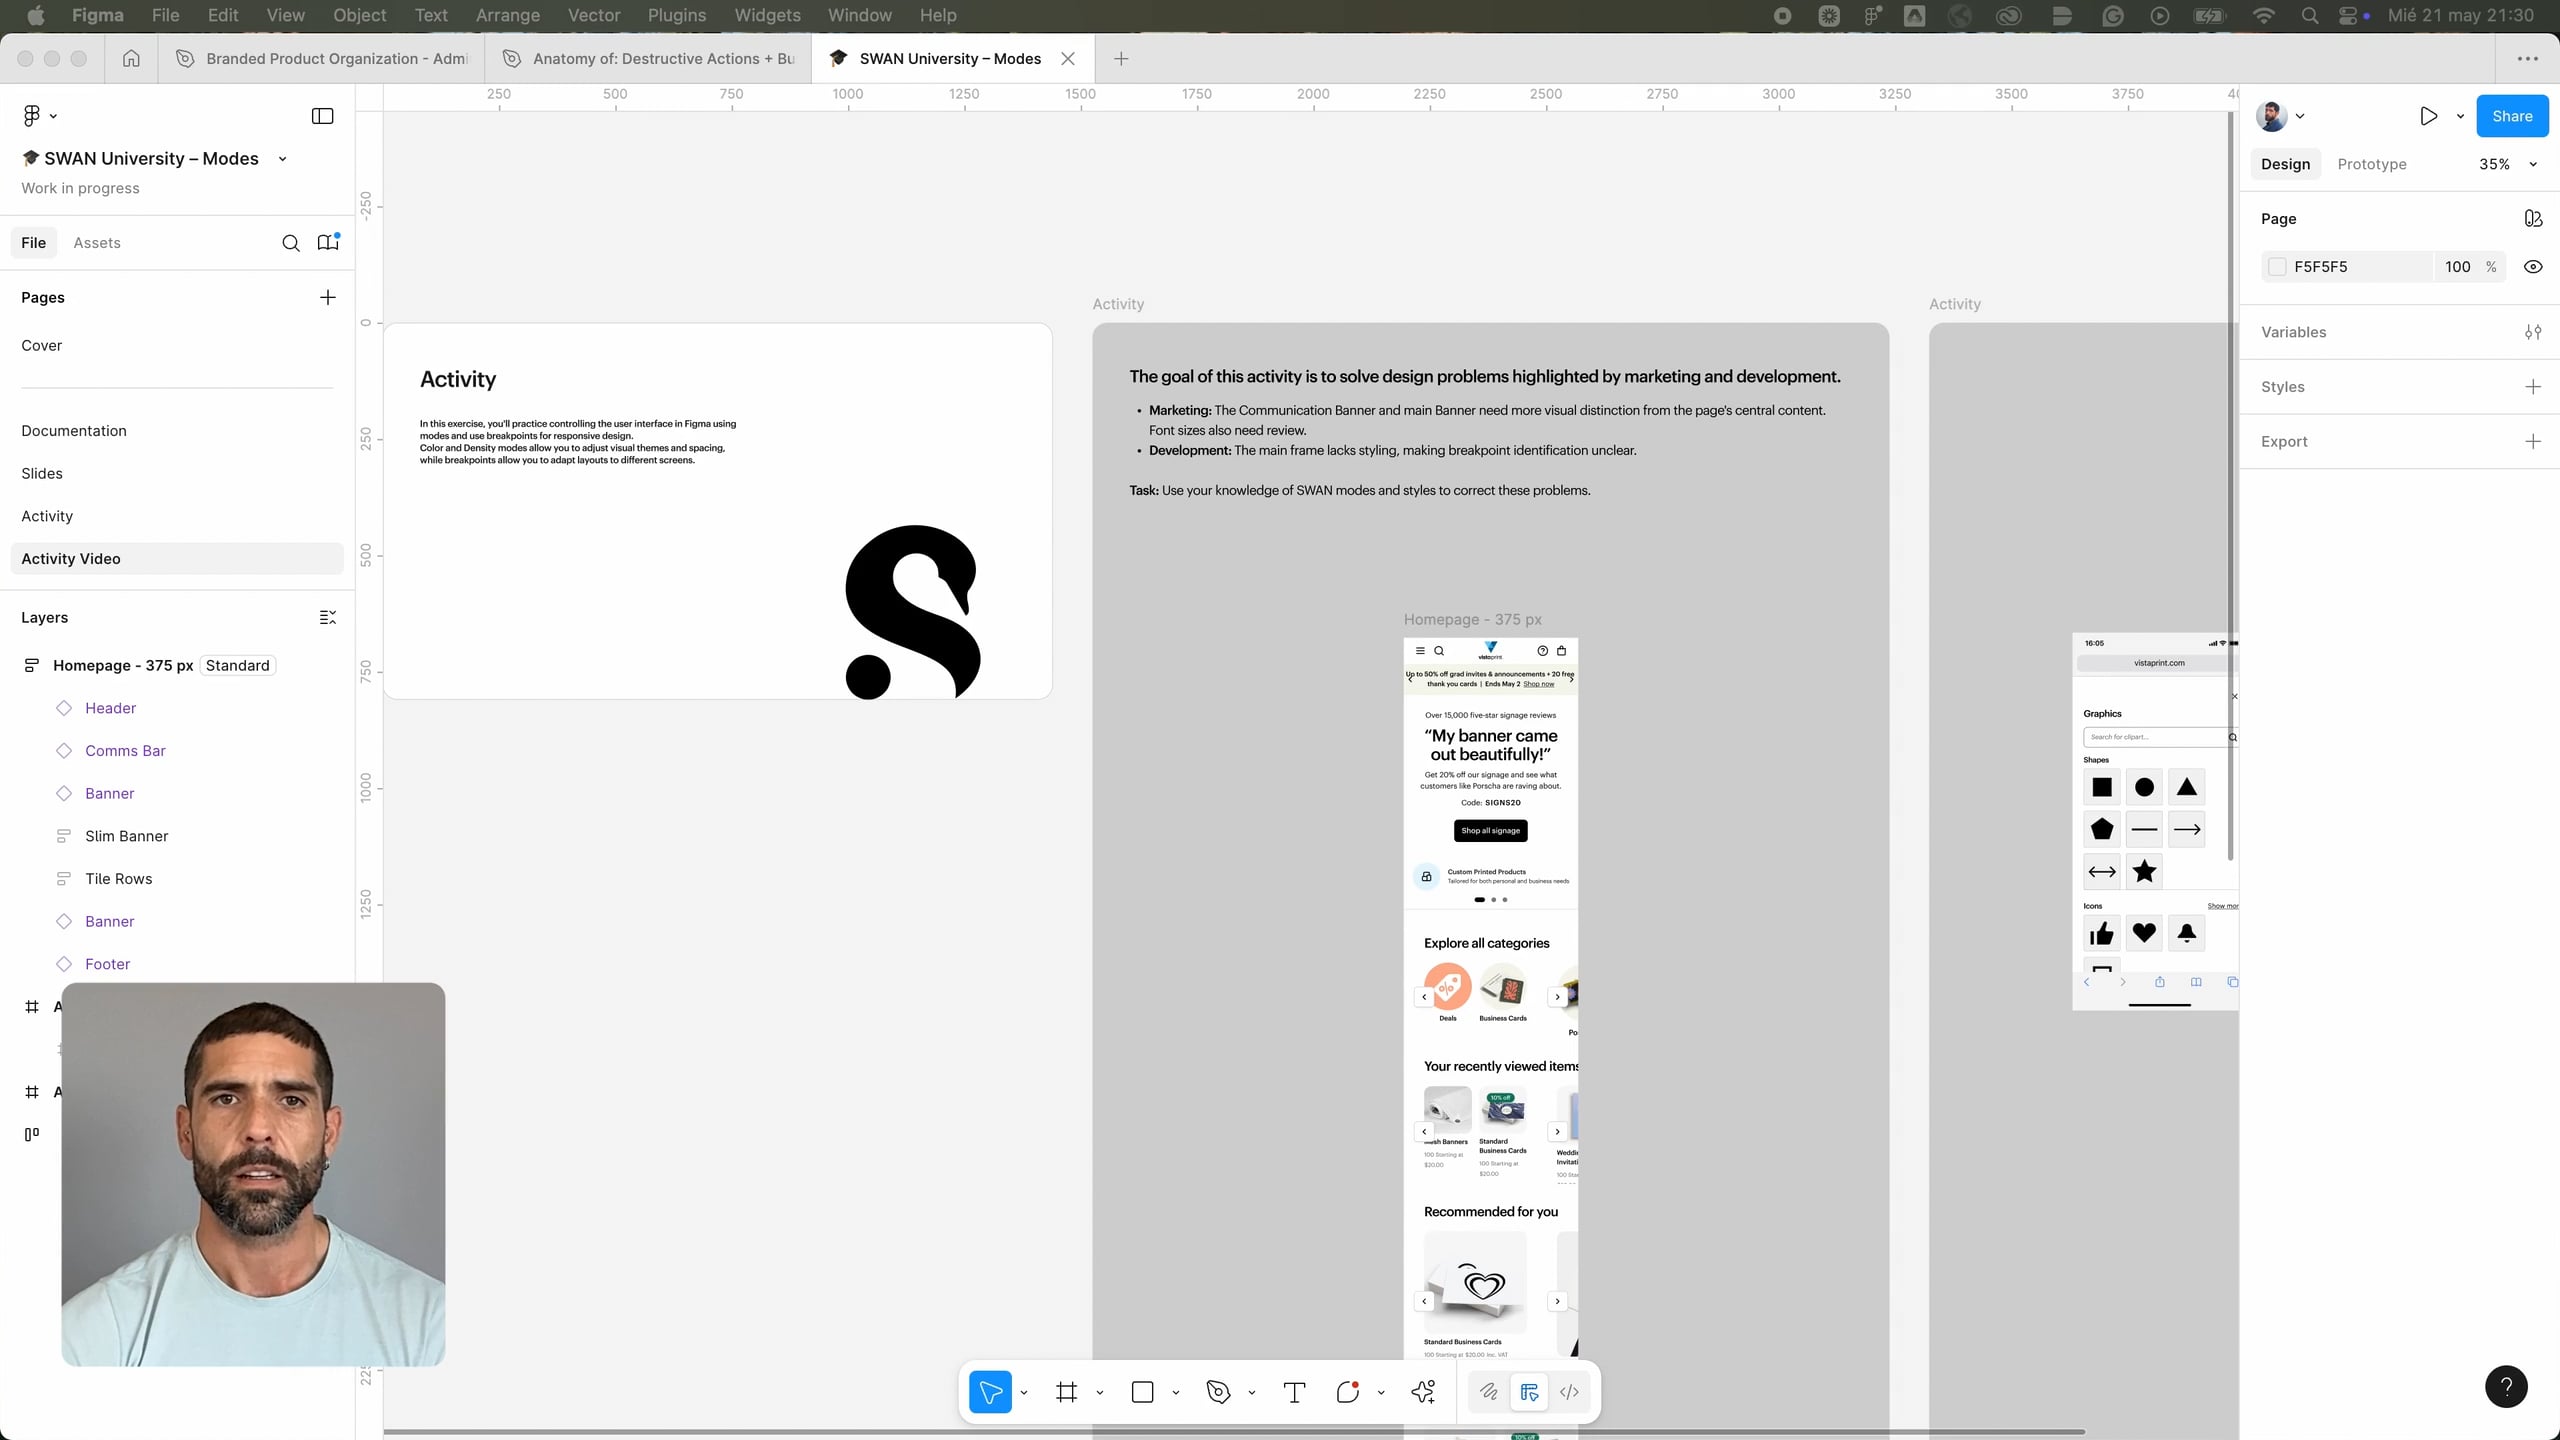Select the Comms Bar layer

125,751
